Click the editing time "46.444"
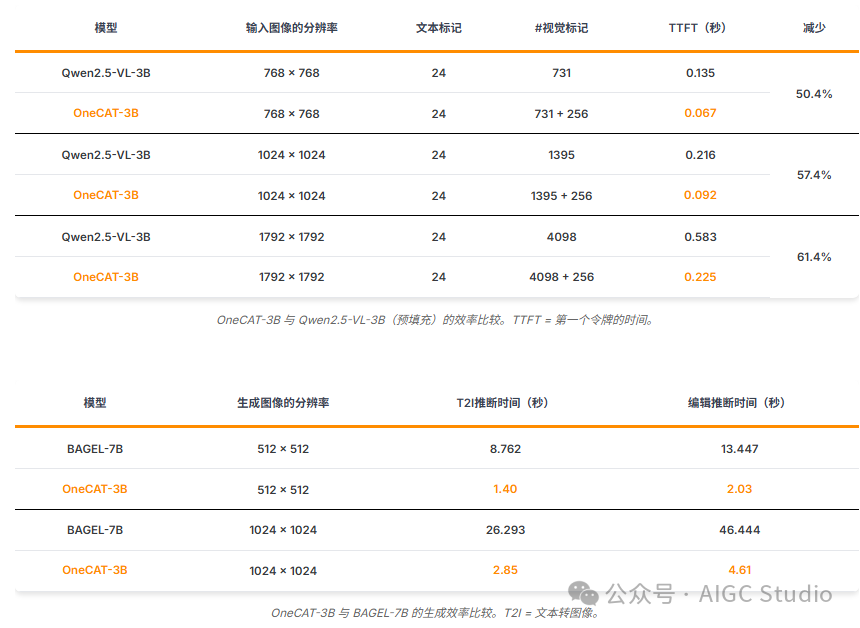This screenshot has height=628, width=860. point(739,530)
